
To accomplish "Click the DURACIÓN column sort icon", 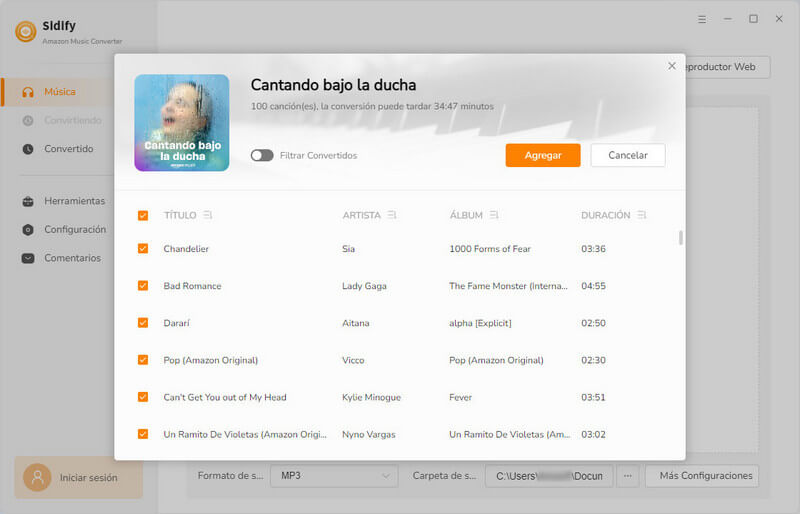I will [x=641, y=215].
